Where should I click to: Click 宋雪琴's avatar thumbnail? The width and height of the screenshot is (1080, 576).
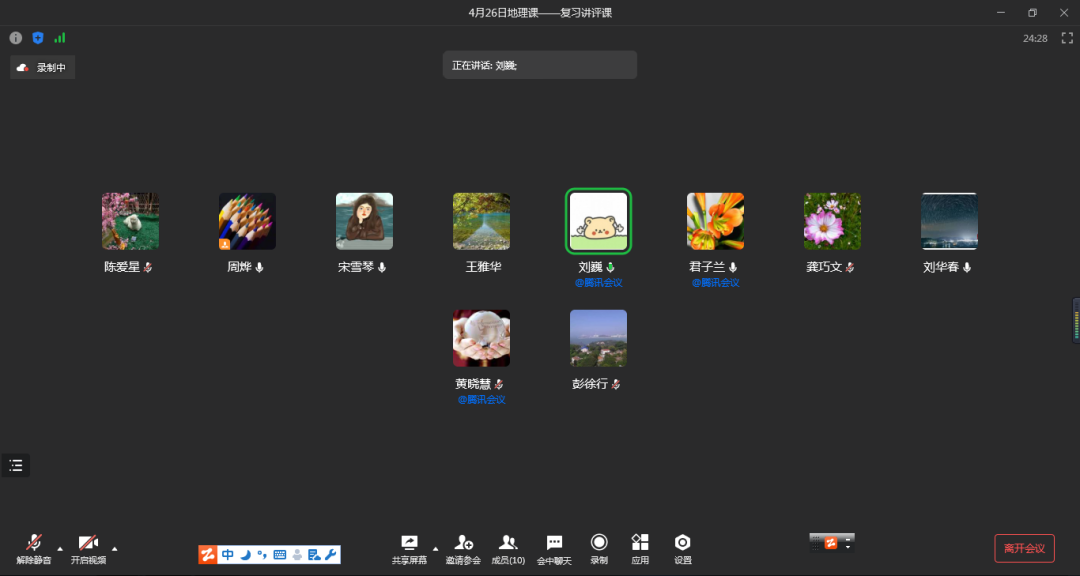tap(364, 221)
